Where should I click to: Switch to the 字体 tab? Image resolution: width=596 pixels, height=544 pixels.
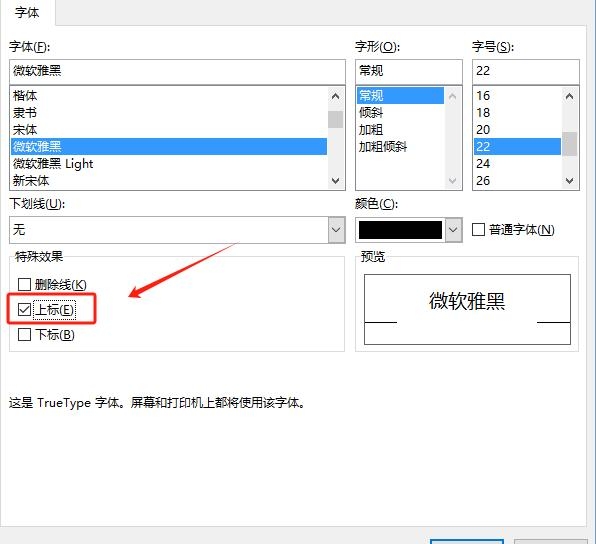pos(27,13)
